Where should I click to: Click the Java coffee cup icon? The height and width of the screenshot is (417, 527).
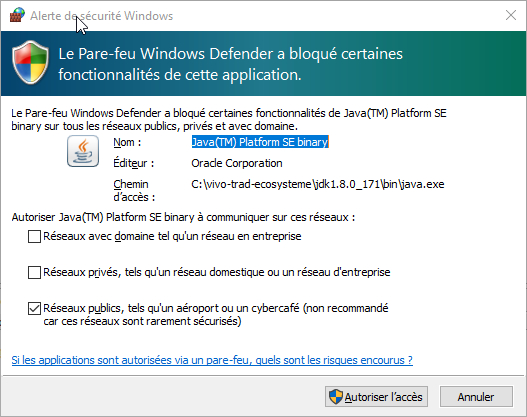(83, 151)
